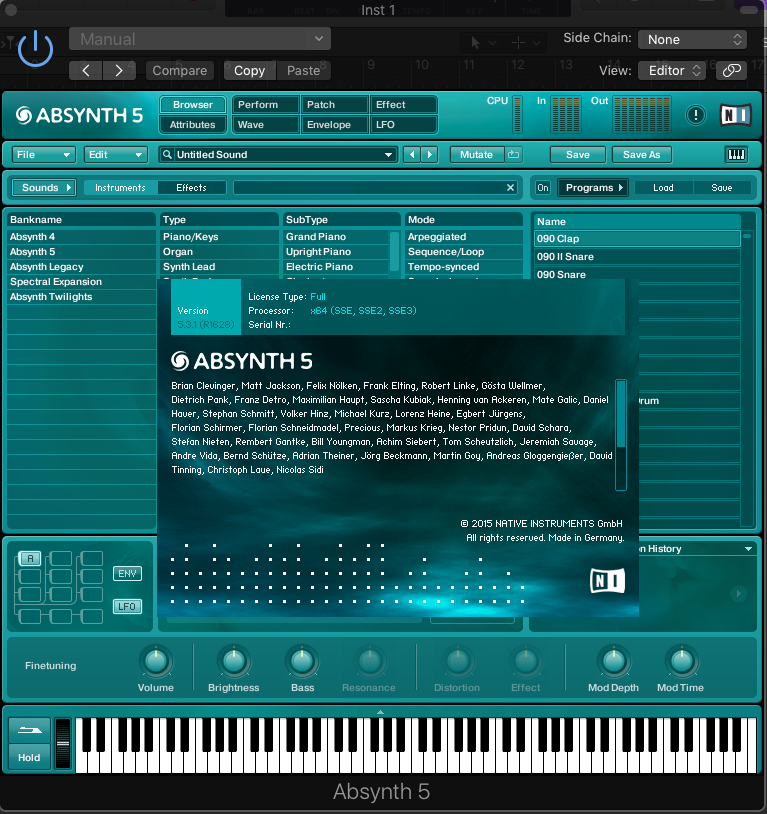The image size is (767, 814).
Task: Clear the search field with X
Action: (x=510, y=187)
